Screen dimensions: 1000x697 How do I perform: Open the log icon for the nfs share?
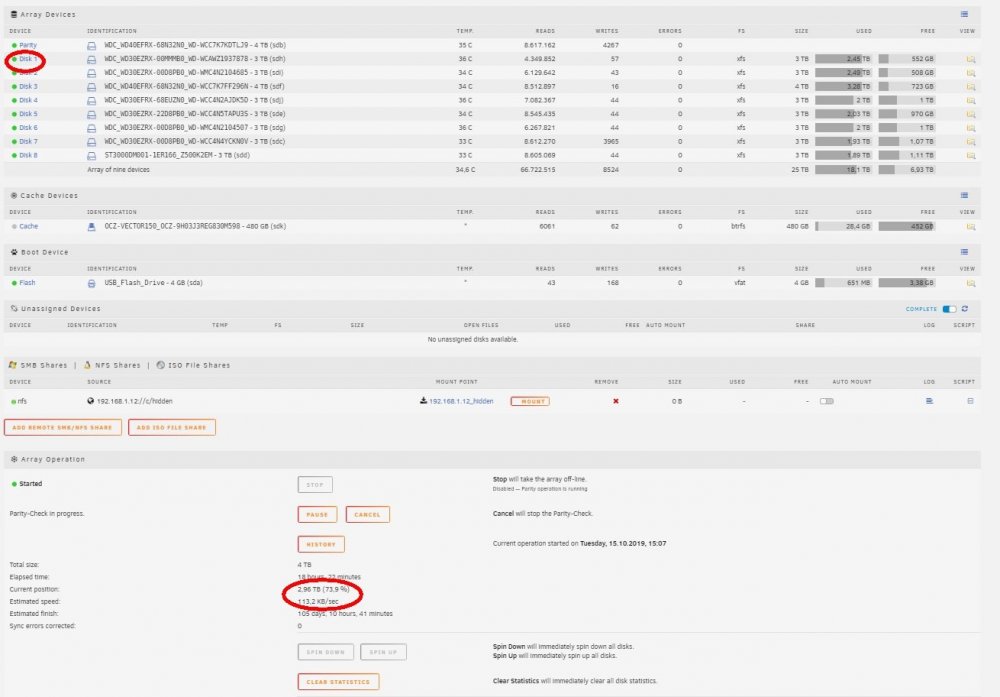929,401
